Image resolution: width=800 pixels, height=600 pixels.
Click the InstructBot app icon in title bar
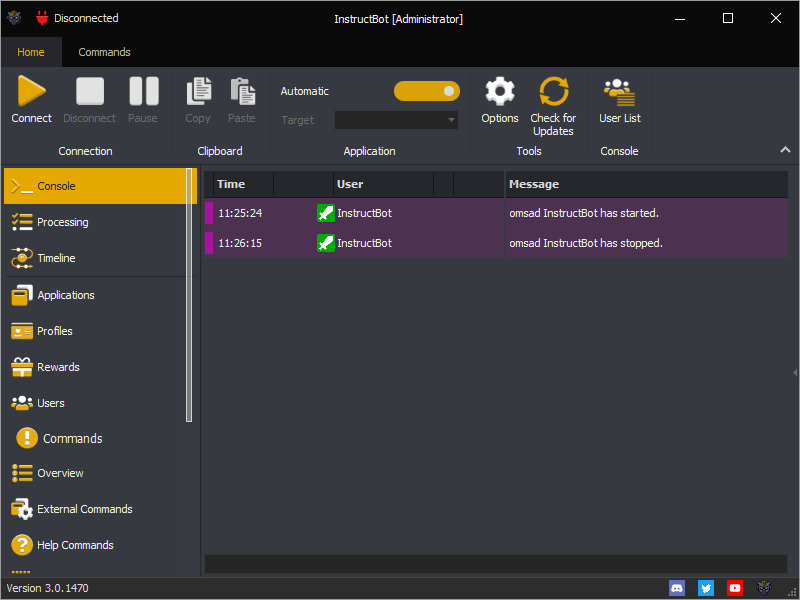(14, 18)
